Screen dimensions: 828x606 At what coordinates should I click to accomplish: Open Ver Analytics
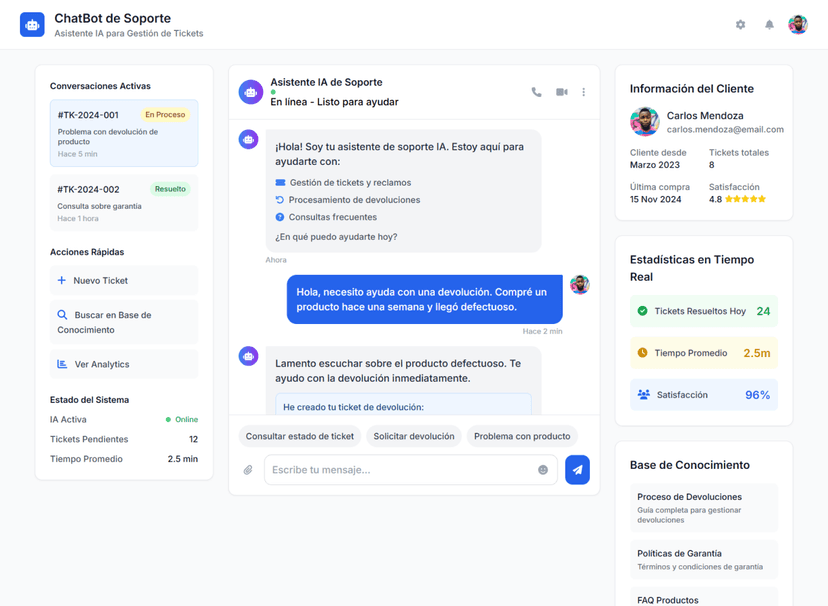(x=124, y=364)
